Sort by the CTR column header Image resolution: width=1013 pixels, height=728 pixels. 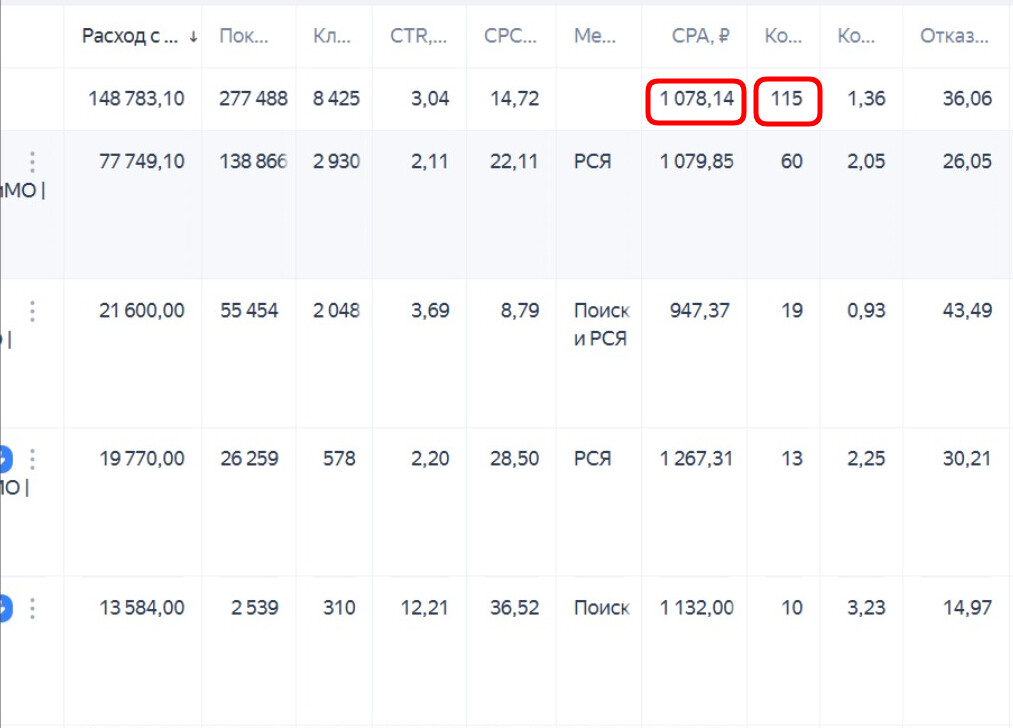click(419, 36)
